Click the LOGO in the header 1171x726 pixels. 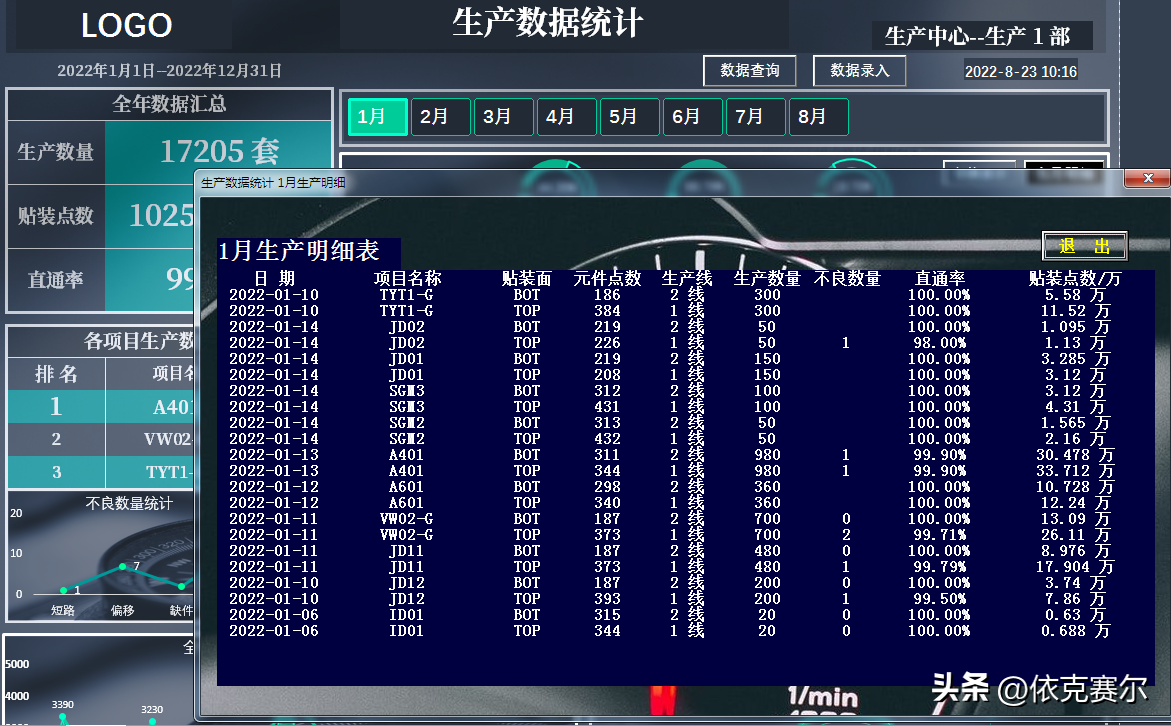coord(126,26)
